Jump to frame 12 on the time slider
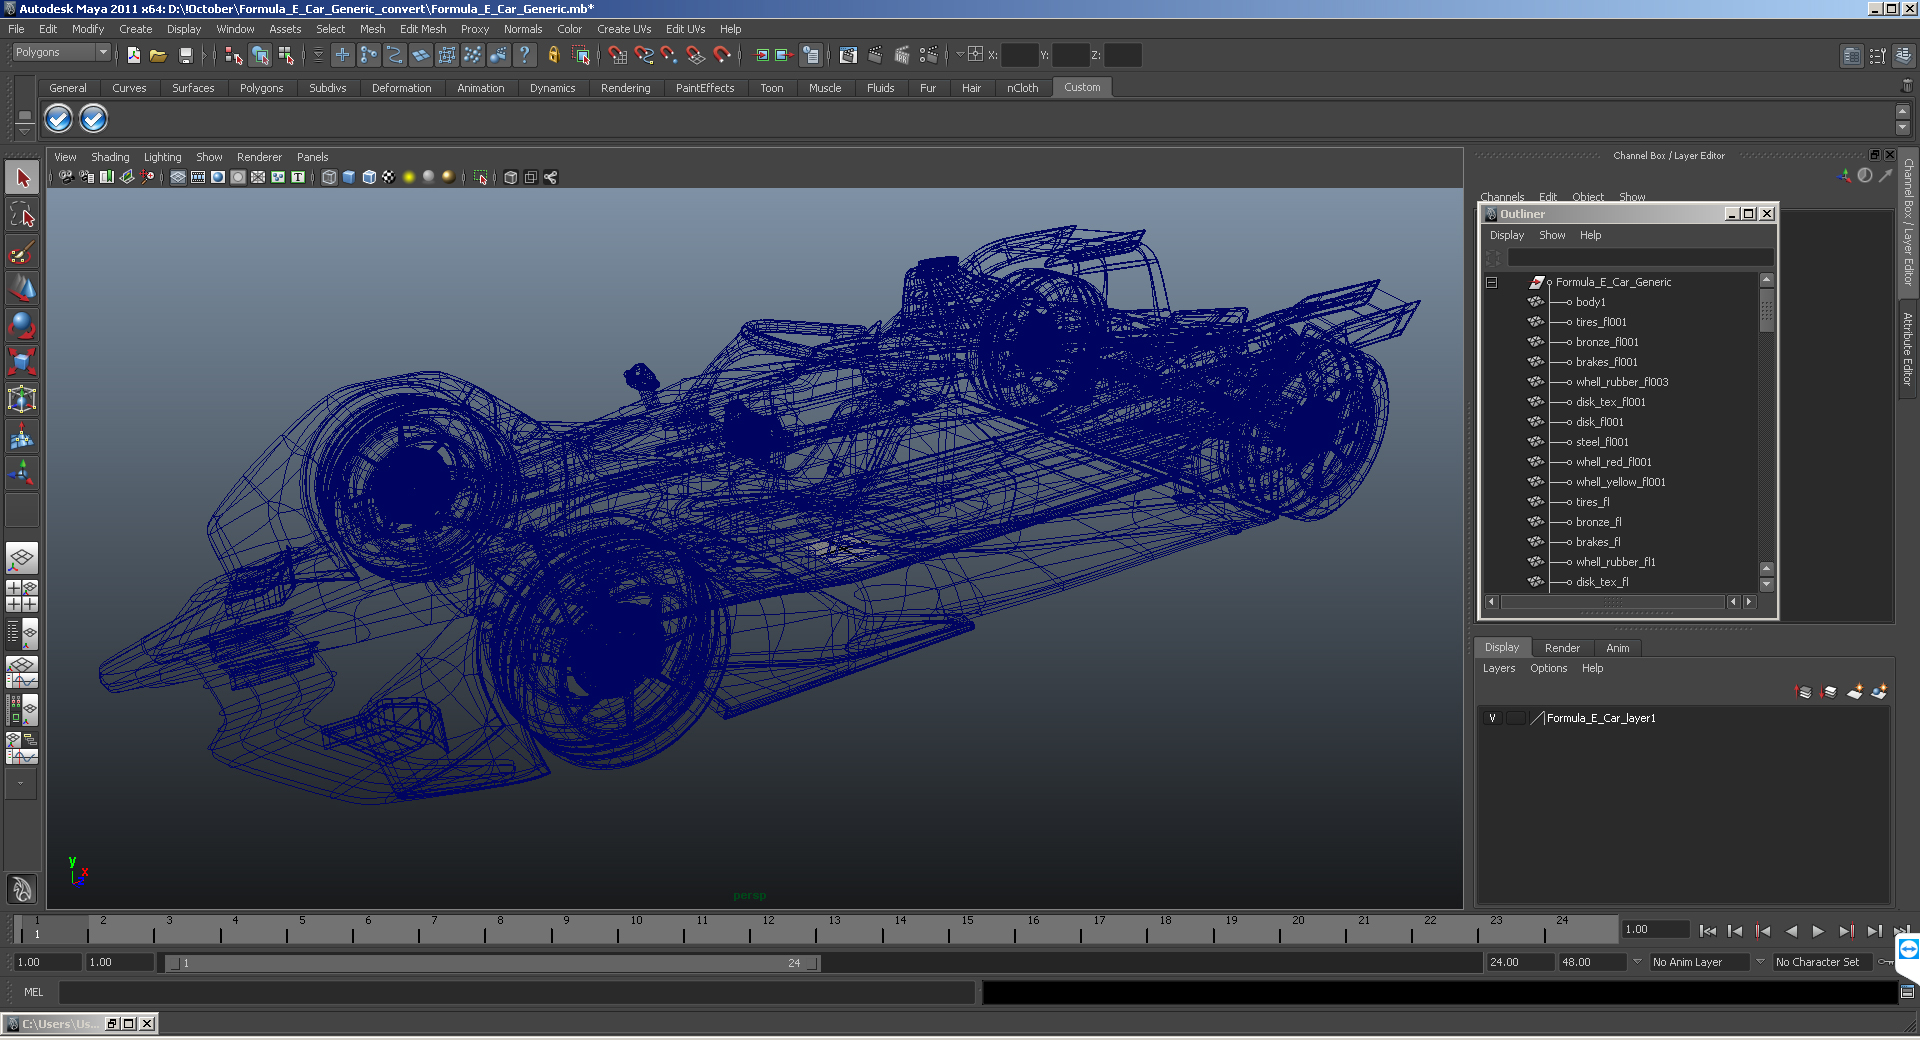 point(768,931)
